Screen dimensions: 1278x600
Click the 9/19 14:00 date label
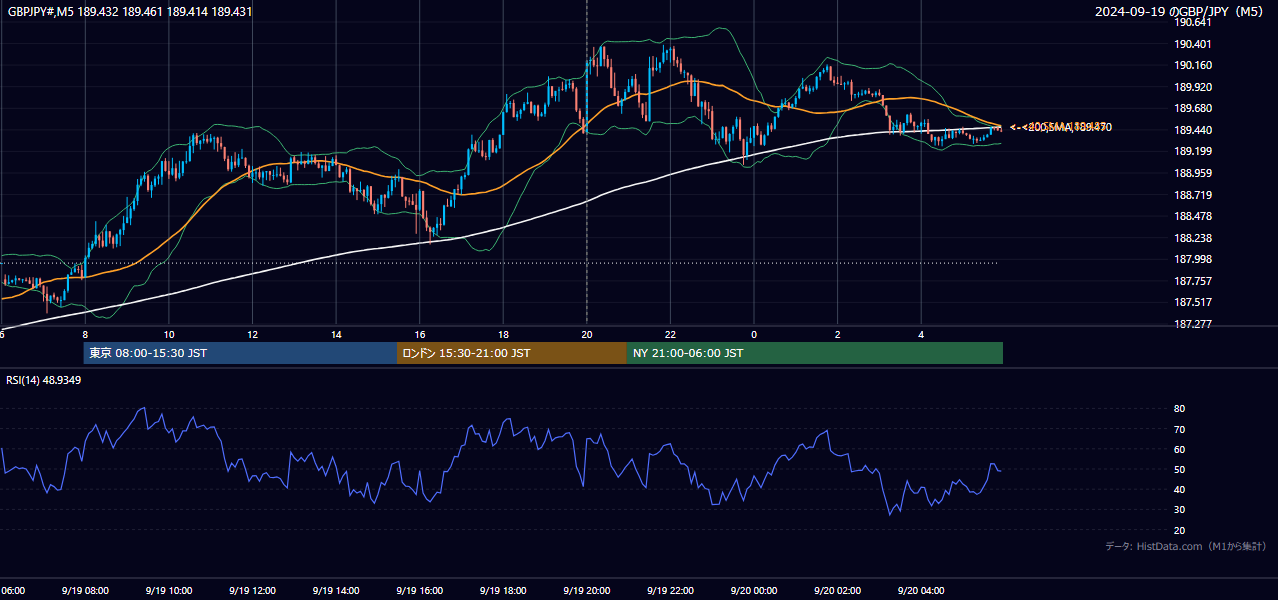[336, 591]
